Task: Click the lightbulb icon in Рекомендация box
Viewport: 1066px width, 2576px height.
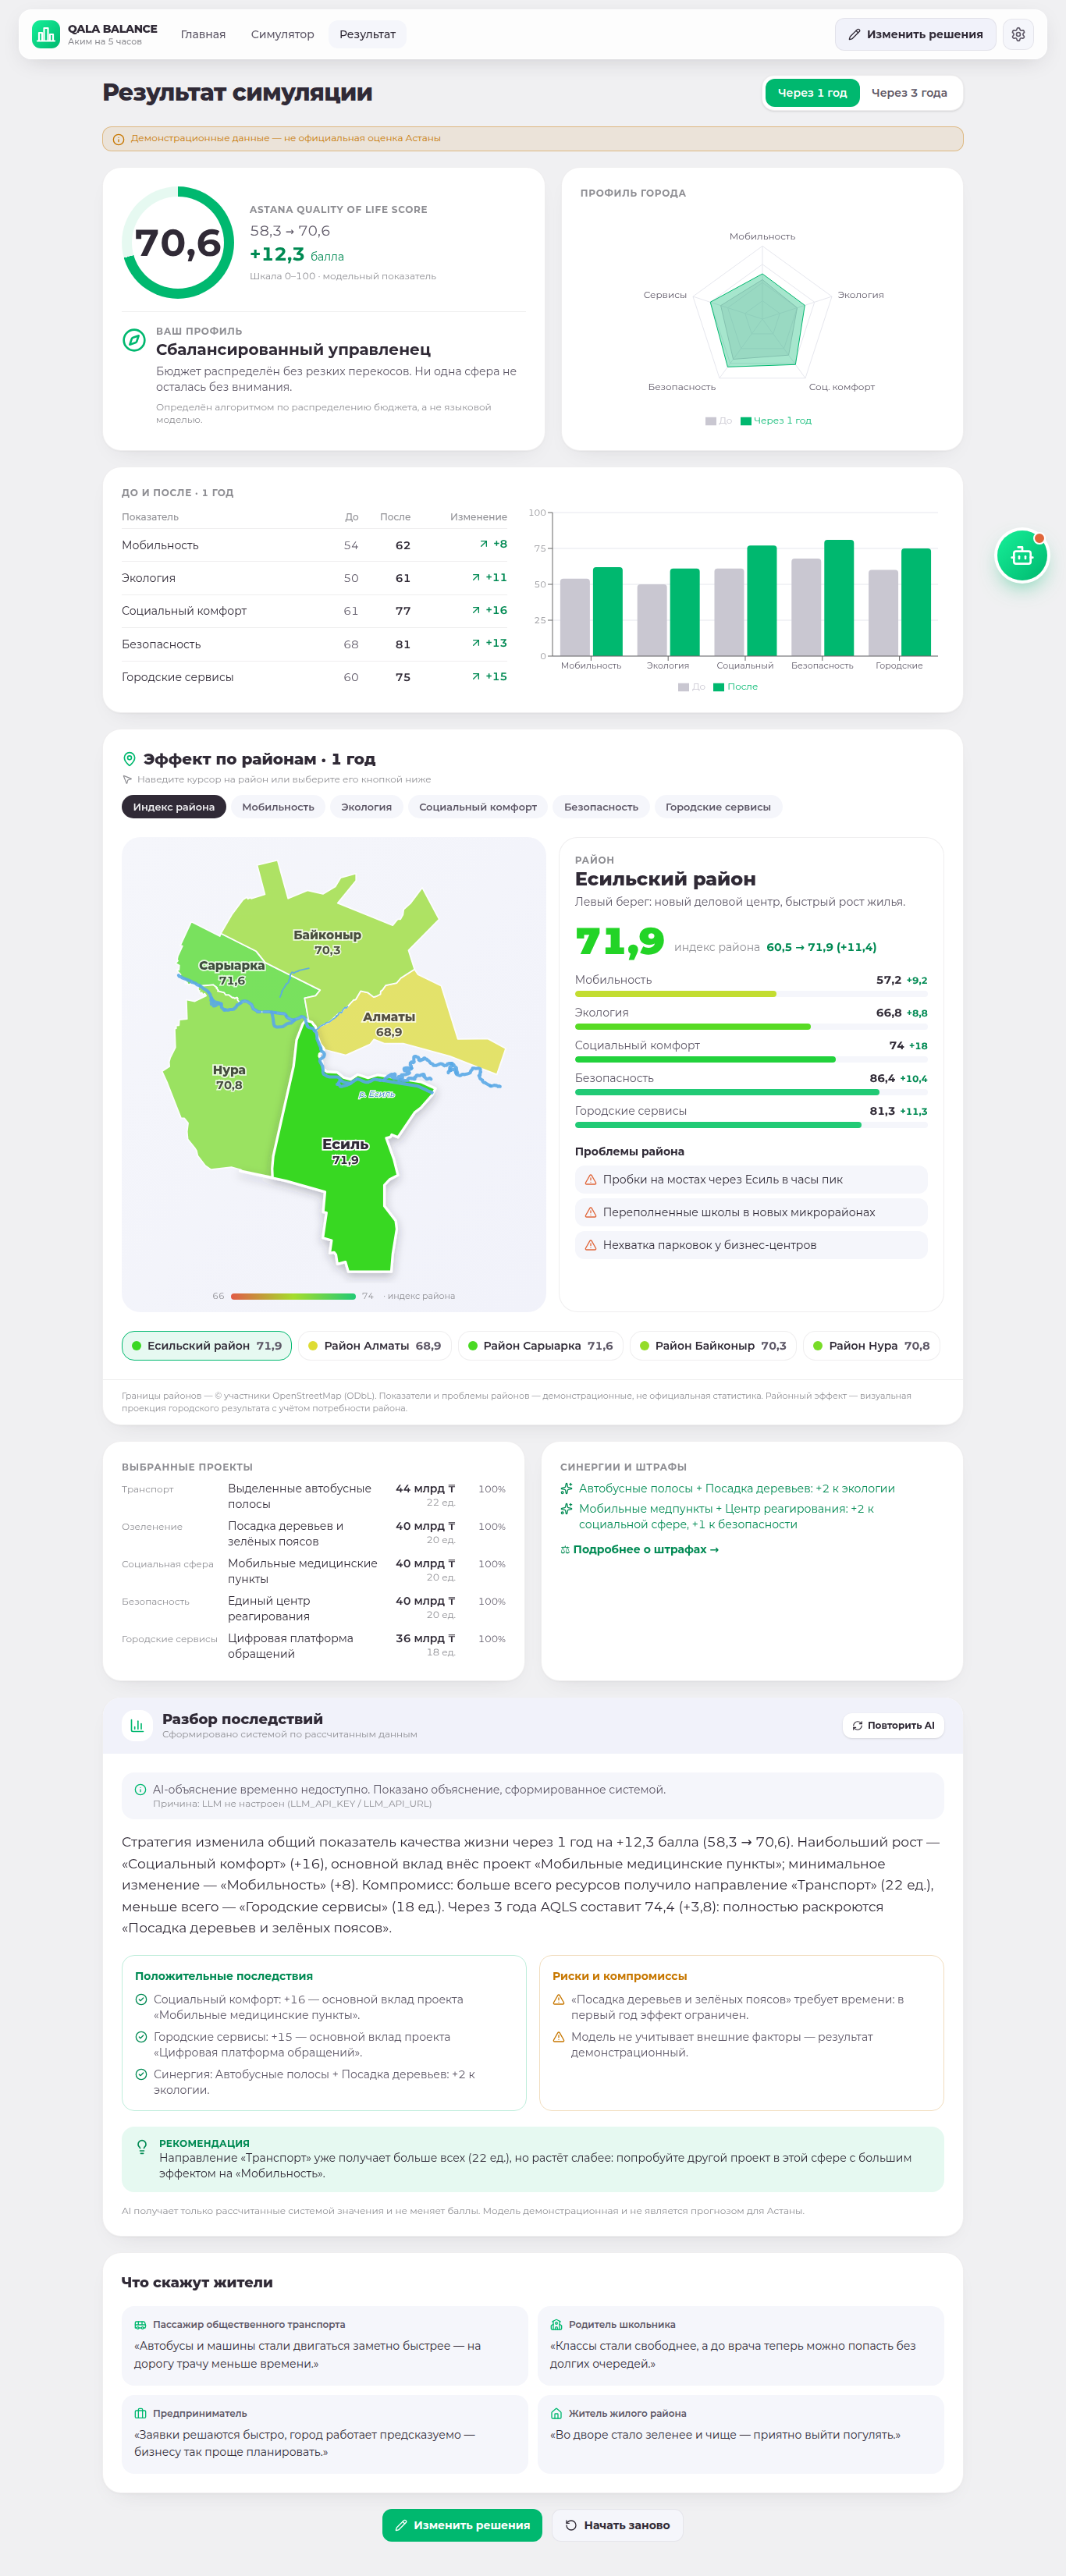Action: point(142,2147)
